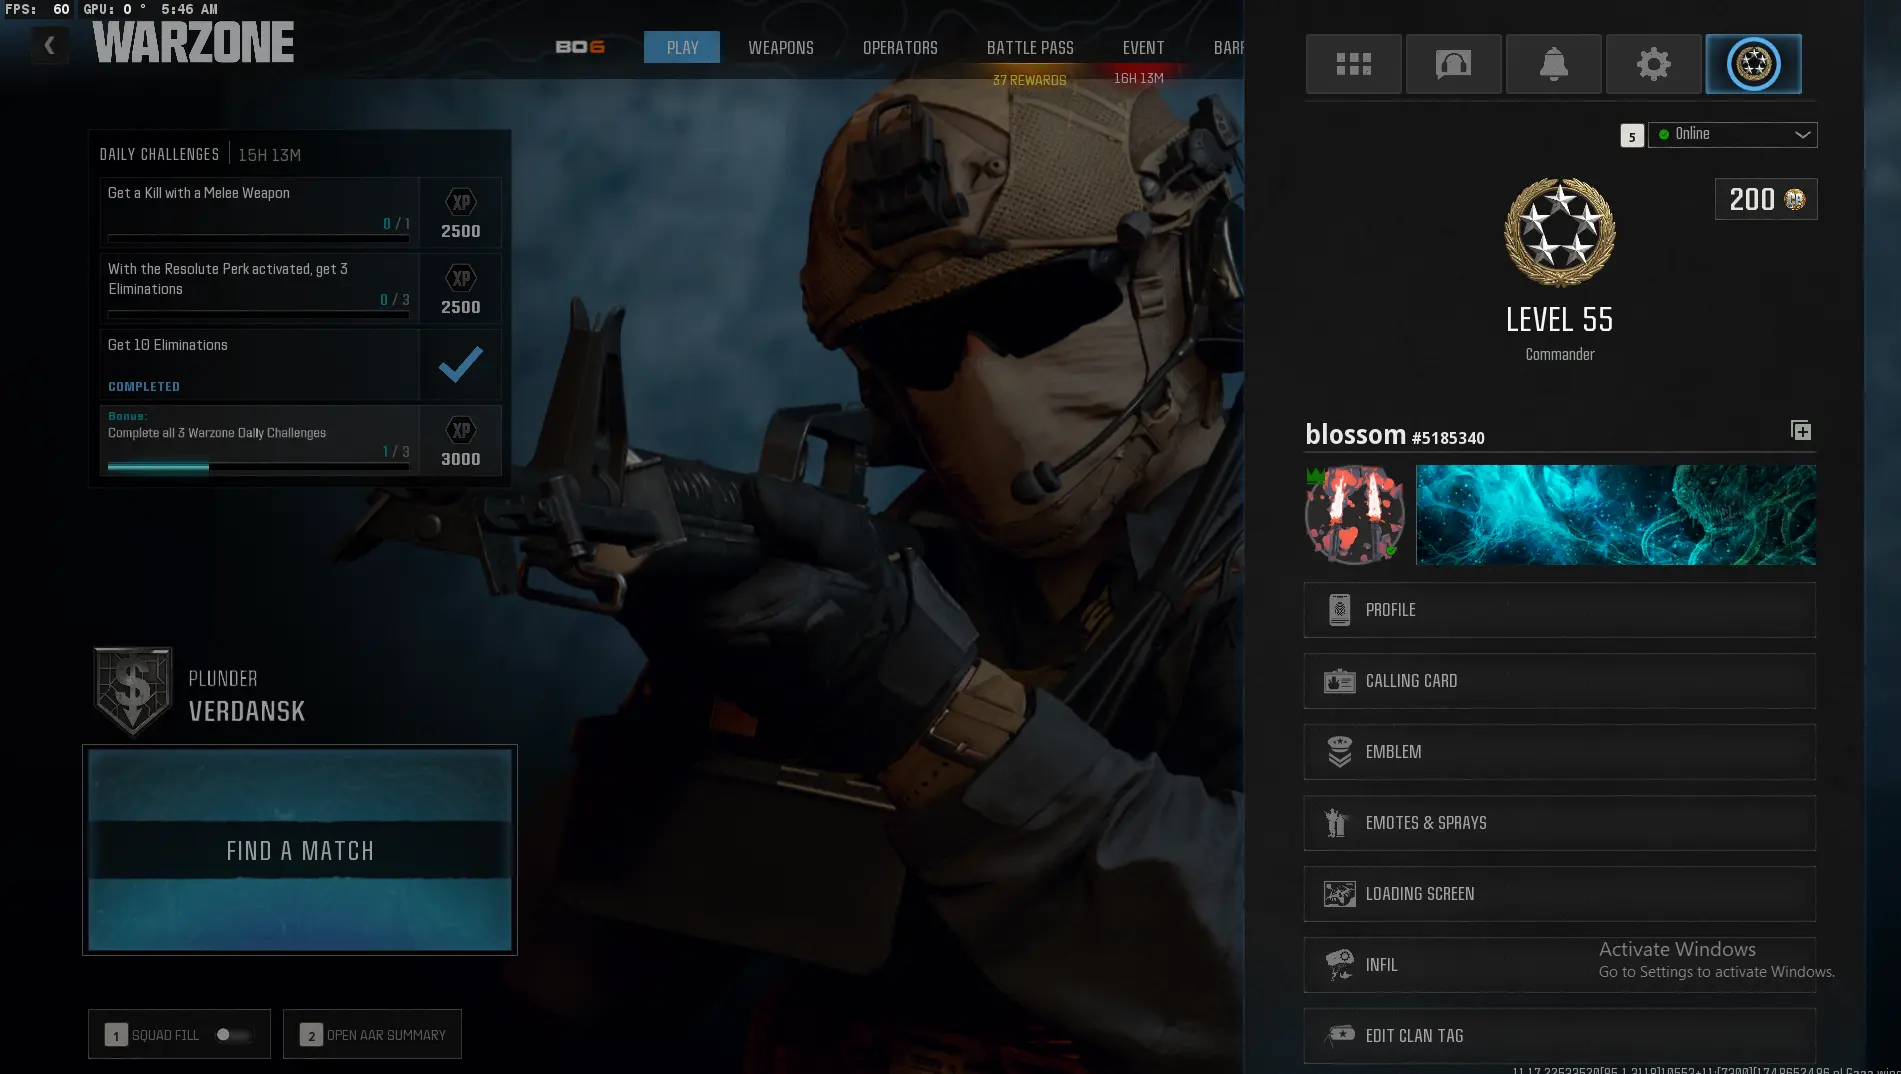
Task: Click the Profile ID card icon
Action: pos(1339,610)
